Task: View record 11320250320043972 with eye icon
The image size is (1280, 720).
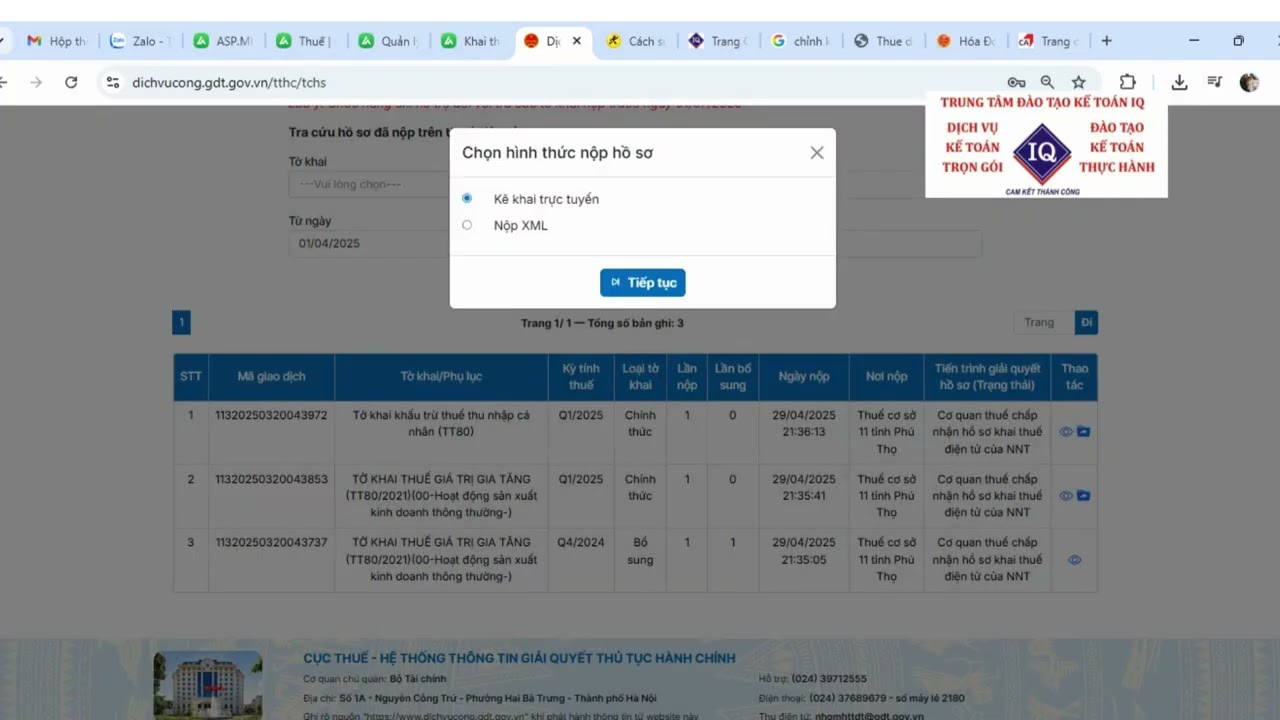Action: tap(1066, 432)
